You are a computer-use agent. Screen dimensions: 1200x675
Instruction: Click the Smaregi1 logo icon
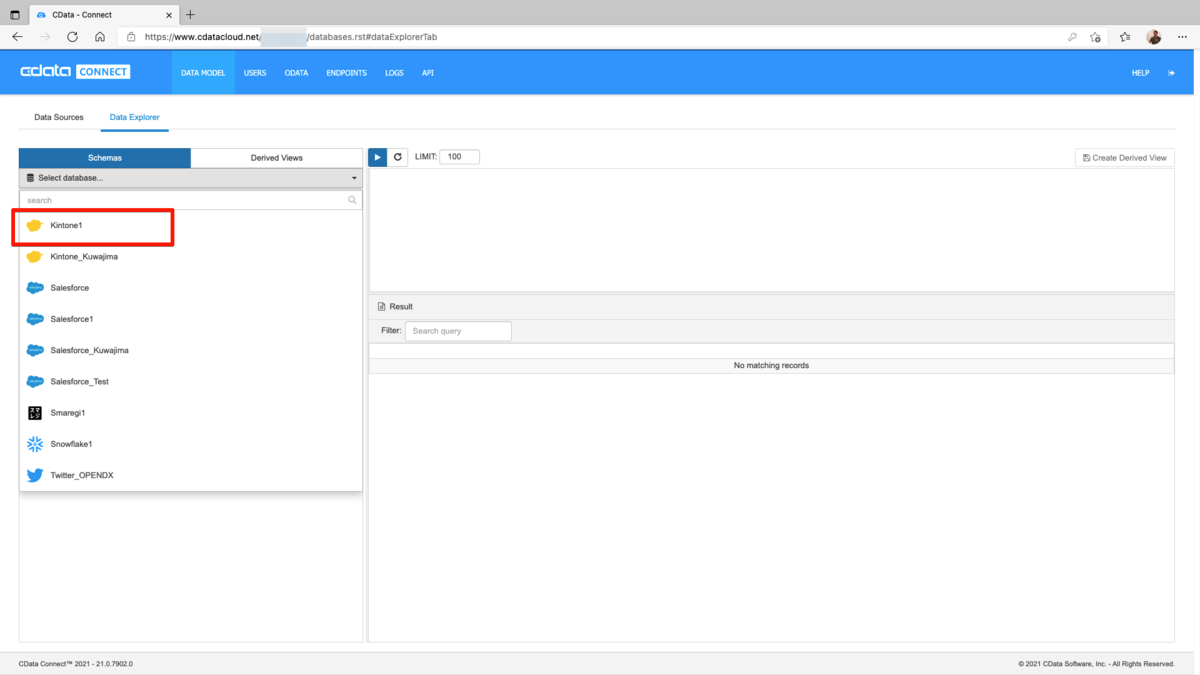tap(35, 413)
